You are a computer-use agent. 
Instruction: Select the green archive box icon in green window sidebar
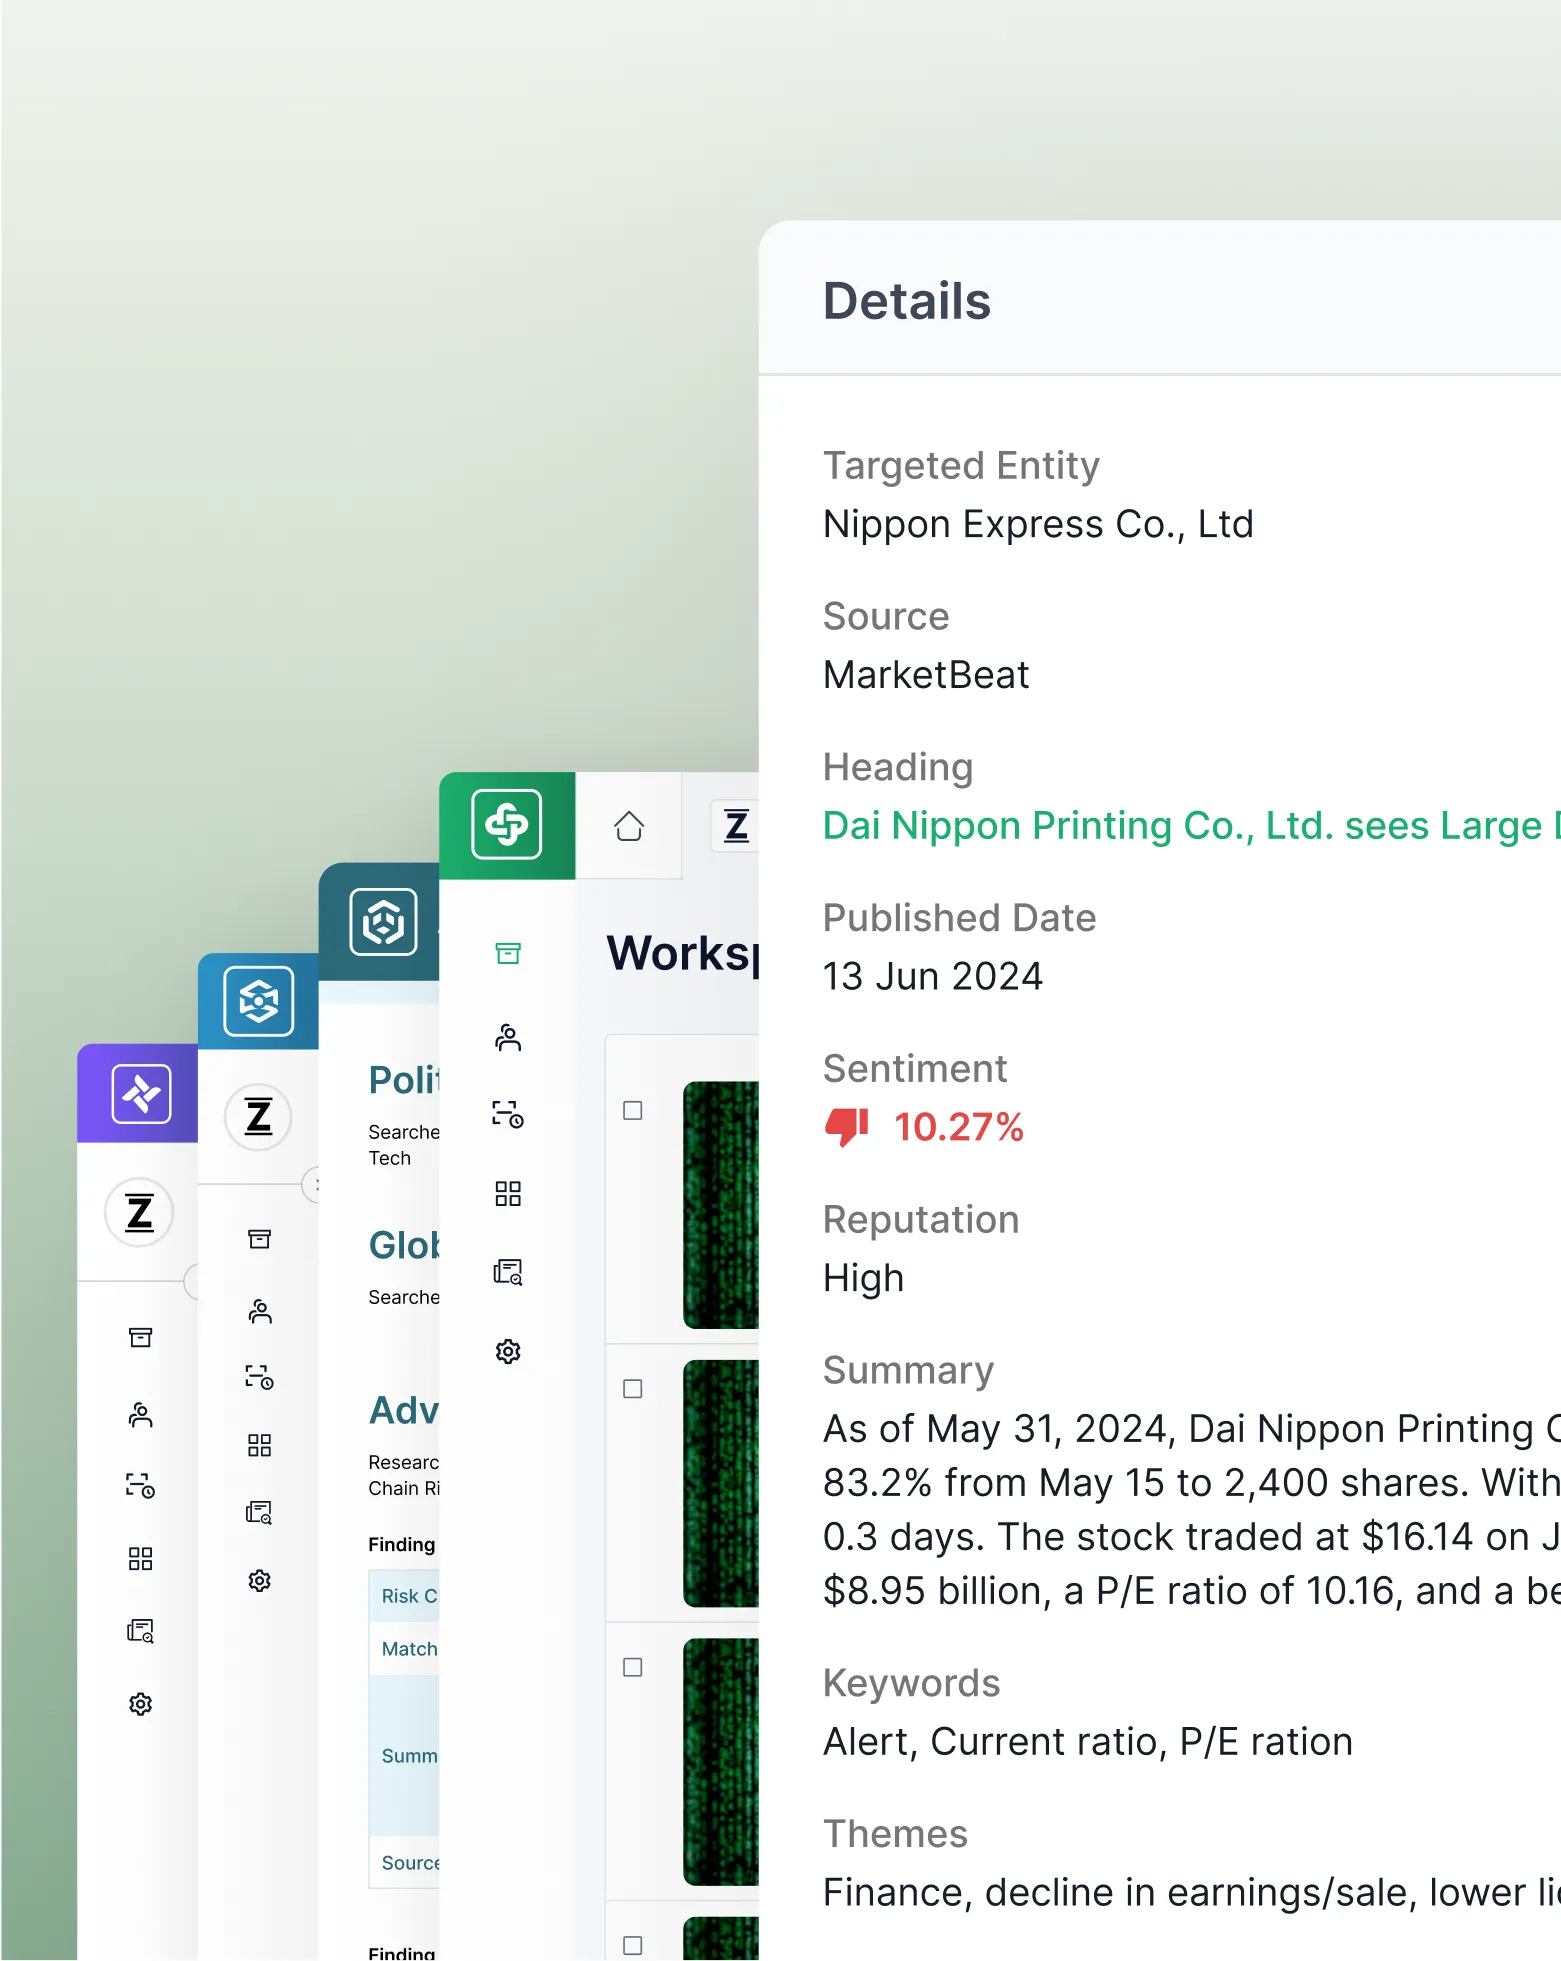pyautogui.click(x=508, y=953)
